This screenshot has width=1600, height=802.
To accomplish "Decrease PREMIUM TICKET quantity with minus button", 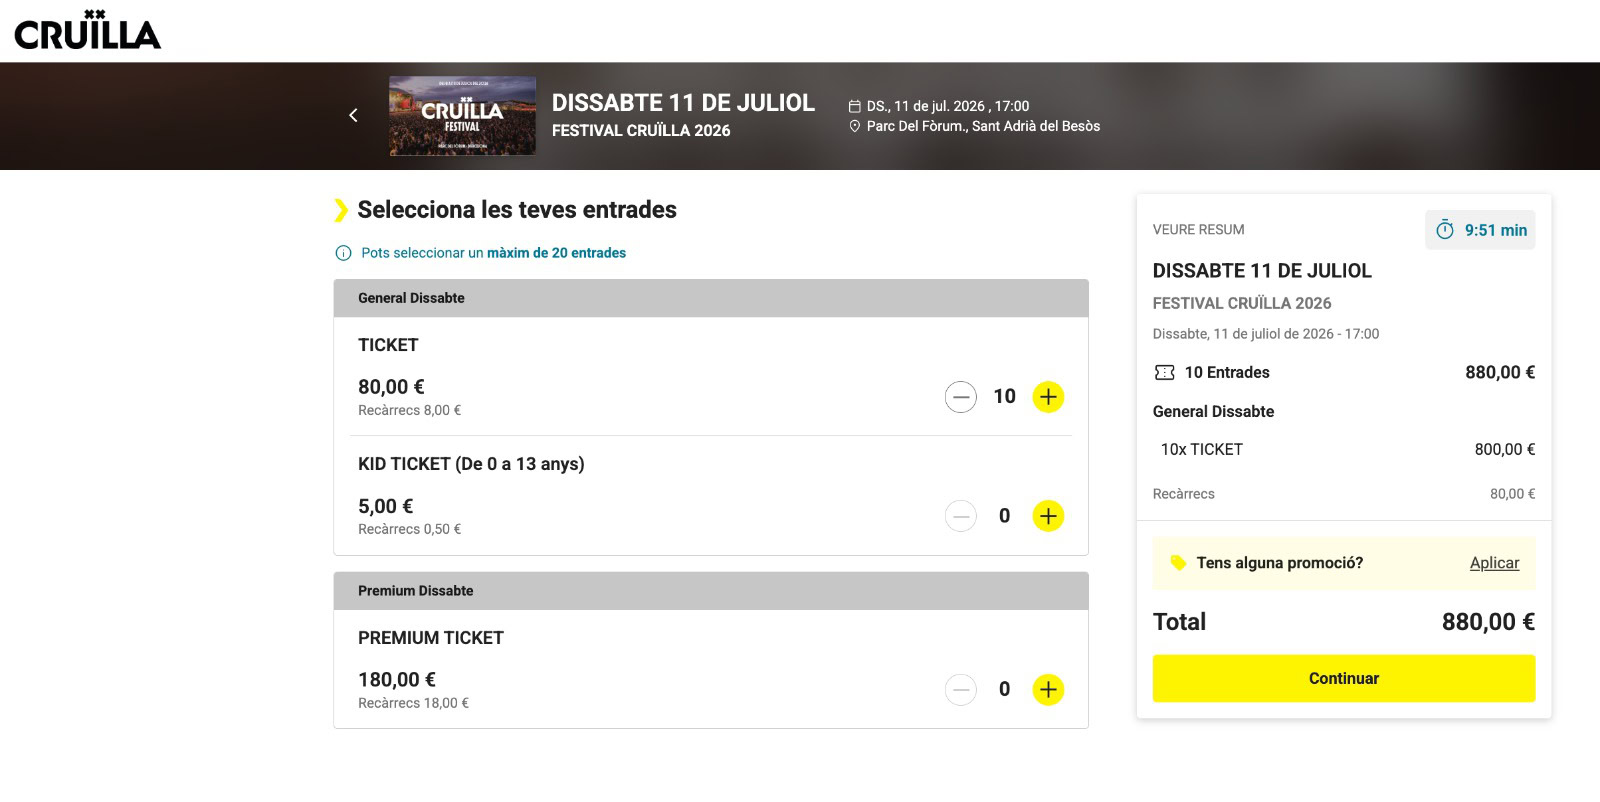I will [960, 689].
